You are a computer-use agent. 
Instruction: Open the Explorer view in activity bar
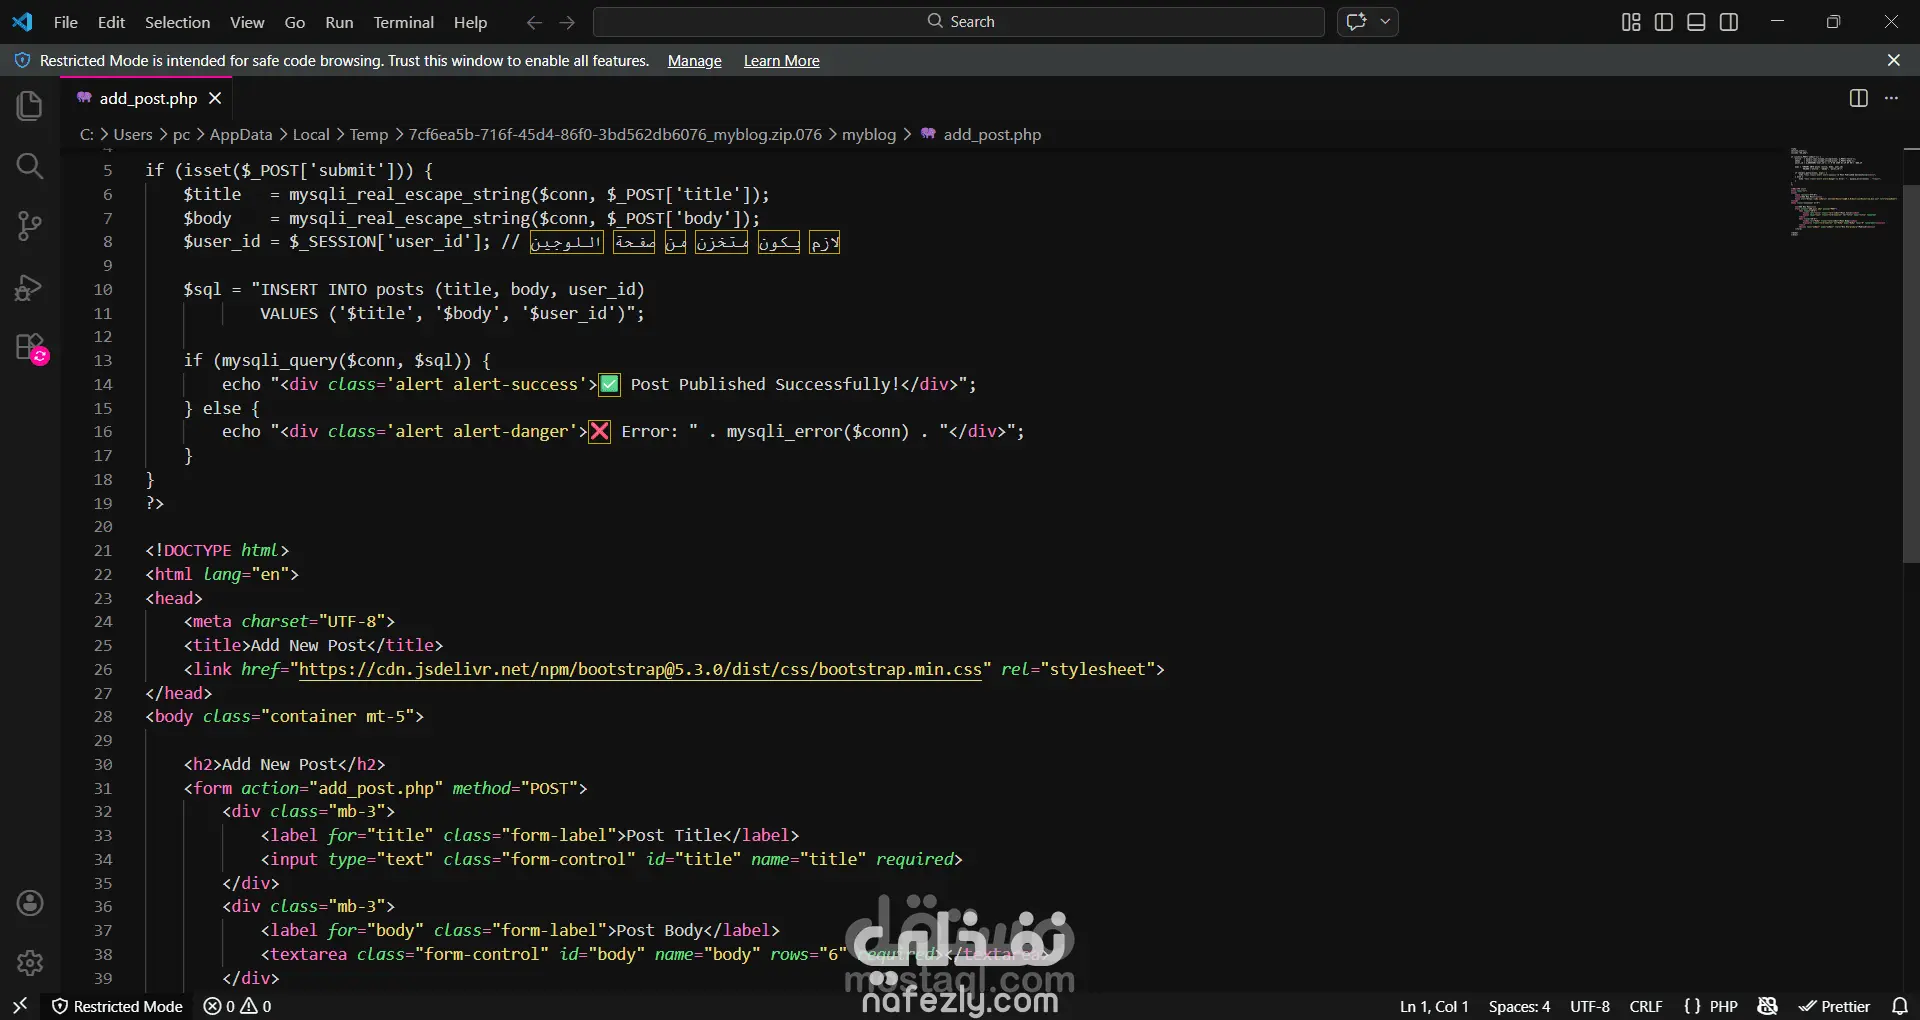point(30,105)
